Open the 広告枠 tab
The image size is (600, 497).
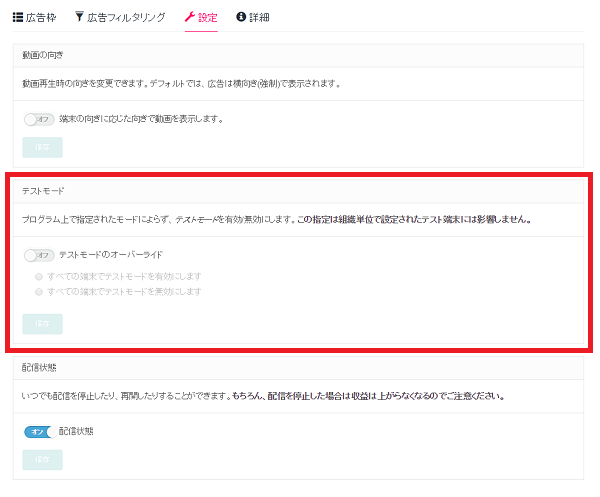coord(34,17)
